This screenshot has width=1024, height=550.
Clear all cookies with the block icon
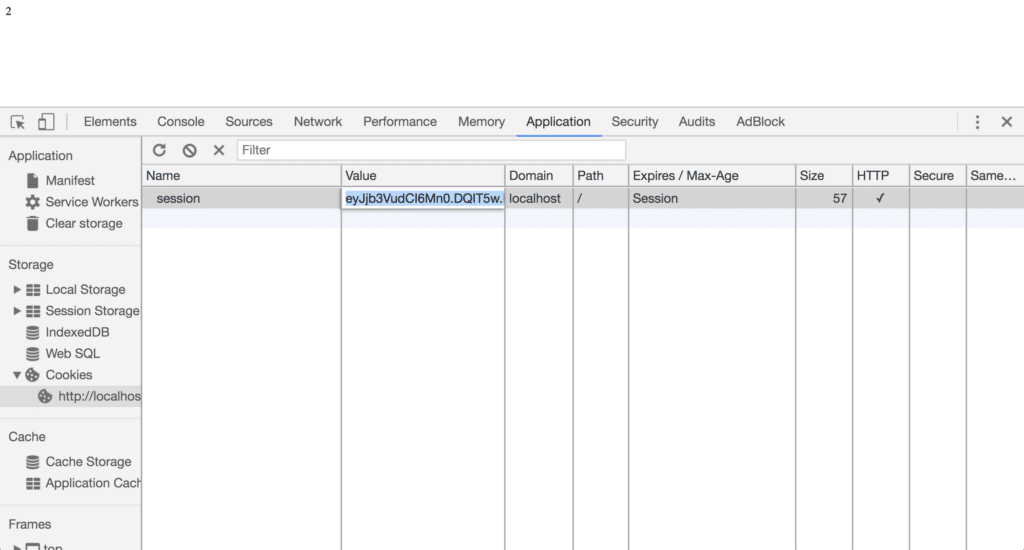click(x=189, y=150)
